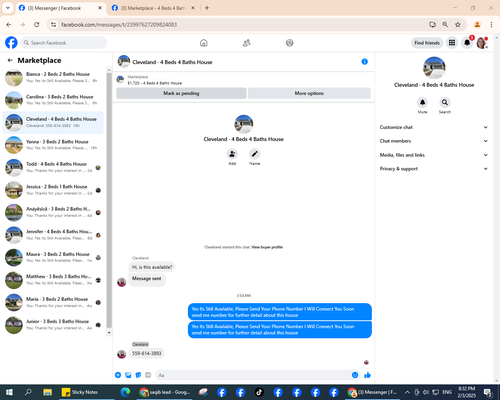This screenshot has width=500, height=400.
Task: Open Maura - 3 Beds 2 Baths House chat
Action: 53,257
